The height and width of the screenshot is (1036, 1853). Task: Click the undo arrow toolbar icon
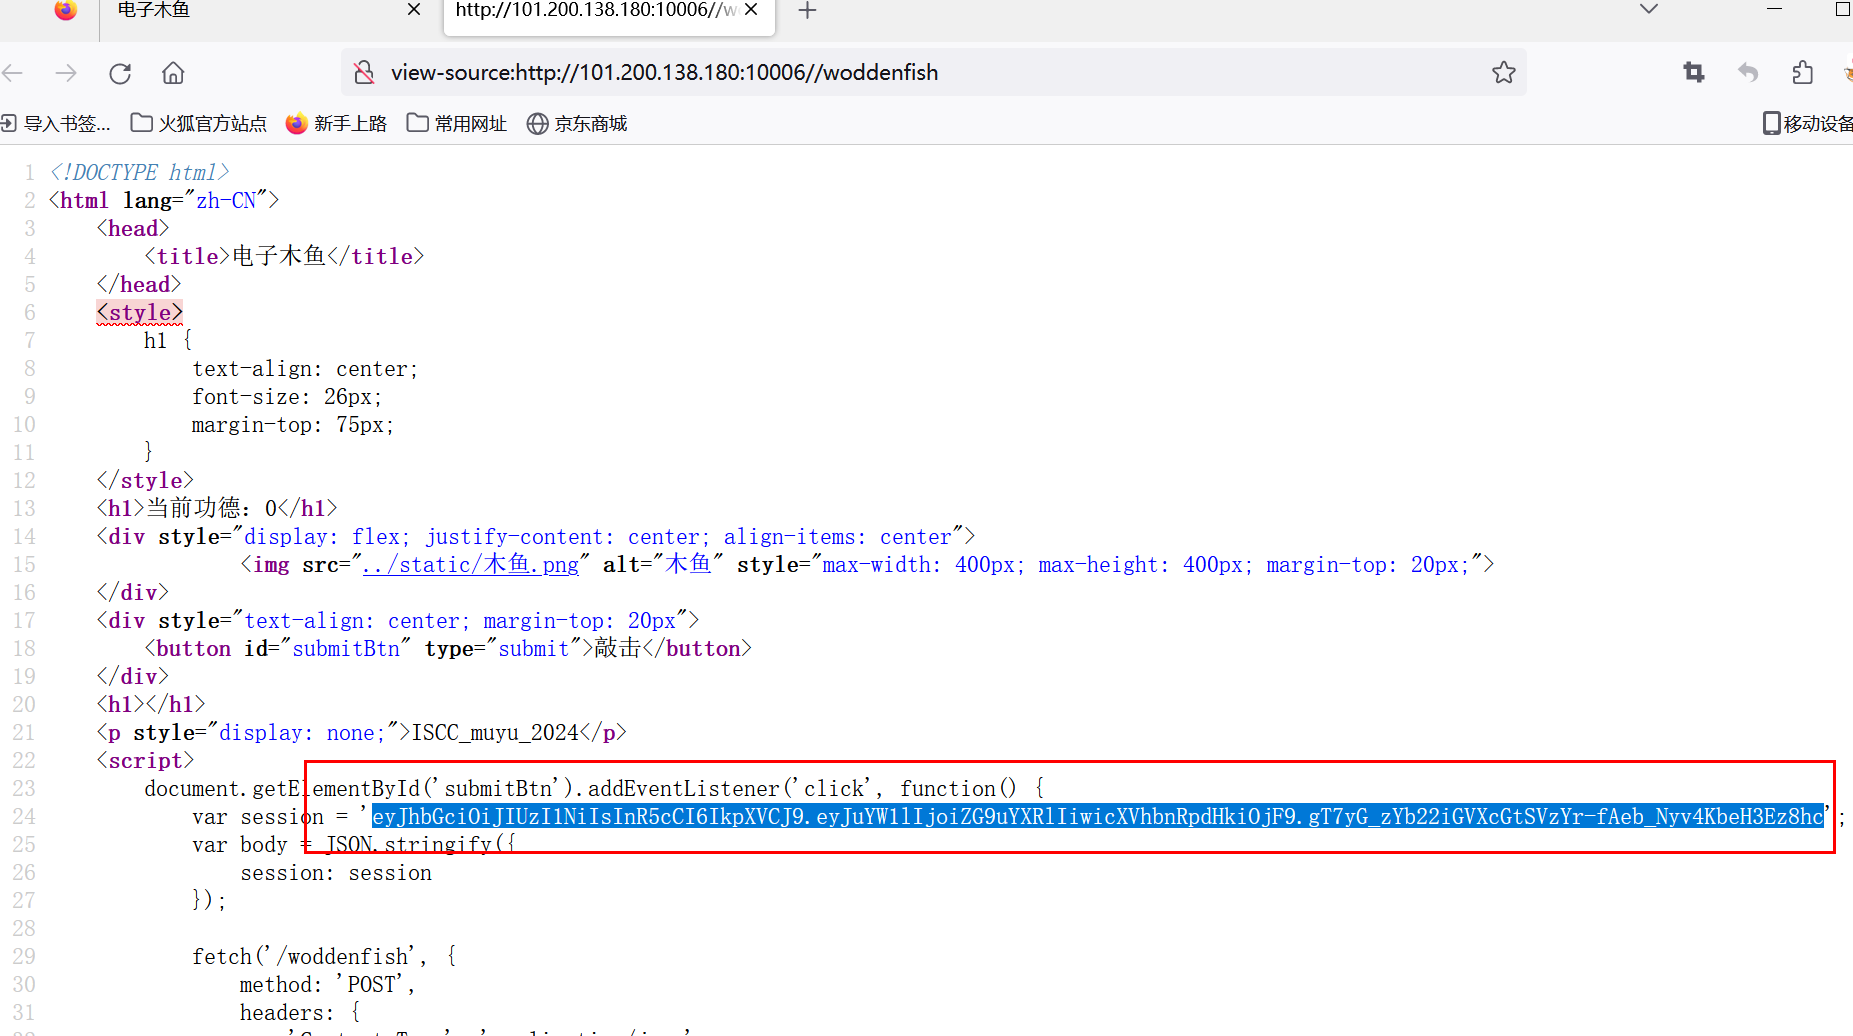[x=1748, y=72]
